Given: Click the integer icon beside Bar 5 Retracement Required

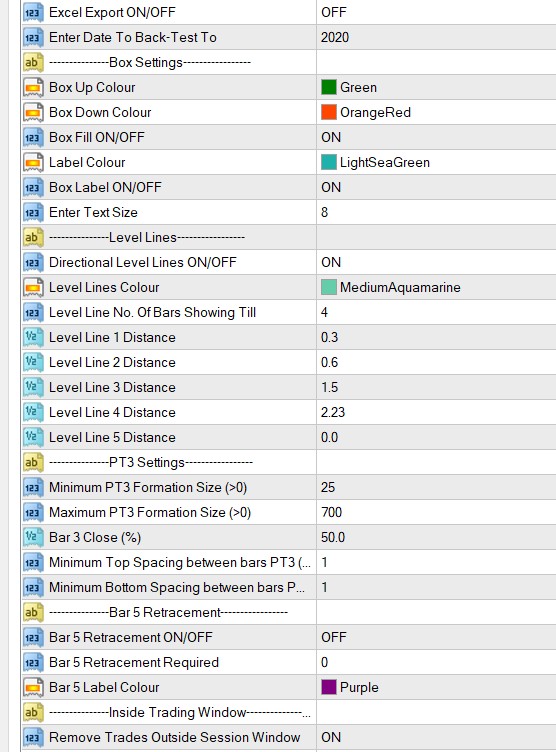Looking at the screenshot, I should (33, 662).
